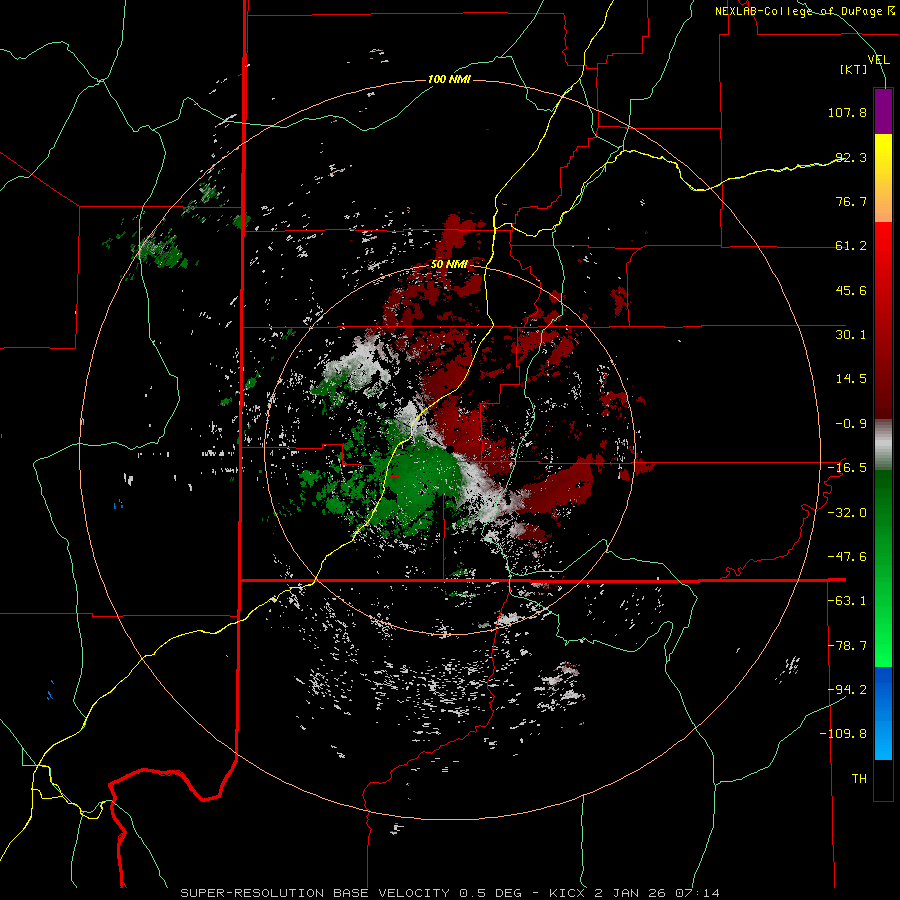Click the -63.1 legend value
Viewport: 900px width, 900px height.
[x=847, y=601]
